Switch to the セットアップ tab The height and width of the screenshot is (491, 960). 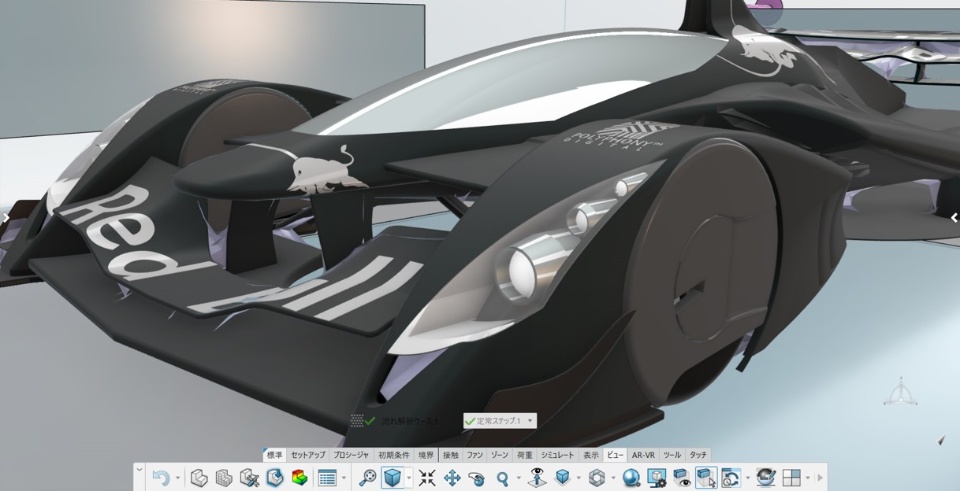(x=308, y=455)
